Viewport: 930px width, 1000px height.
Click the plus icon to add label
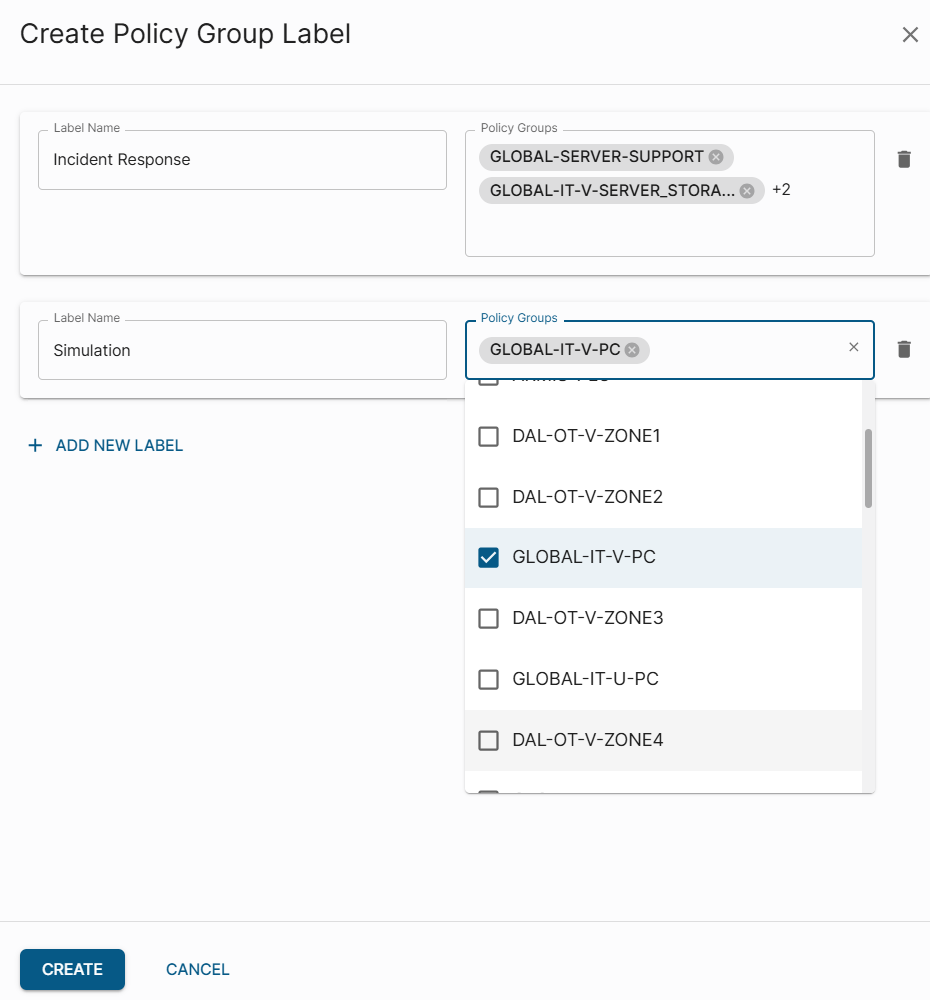pyautogui.click(x=35, y=445)
